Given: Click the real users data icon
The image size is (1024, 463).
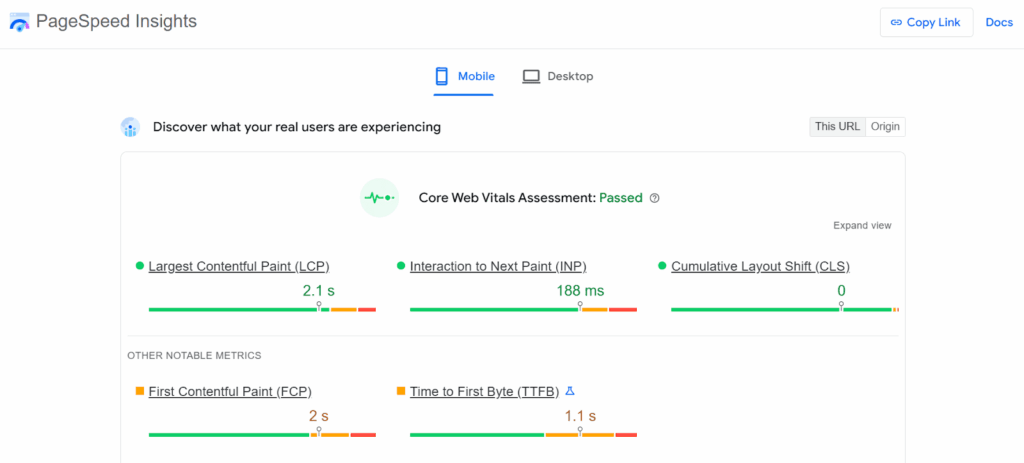Looking at the screenshot, I should point(131,127).
